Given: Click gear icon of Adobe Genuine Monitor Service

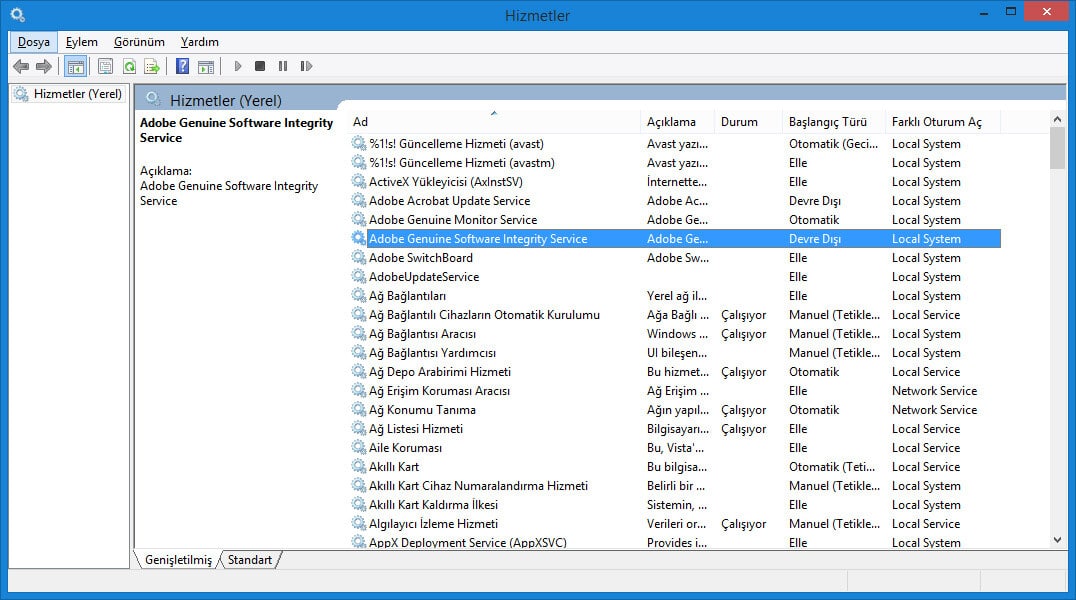Looking at the screenshot, I should 358,220.
